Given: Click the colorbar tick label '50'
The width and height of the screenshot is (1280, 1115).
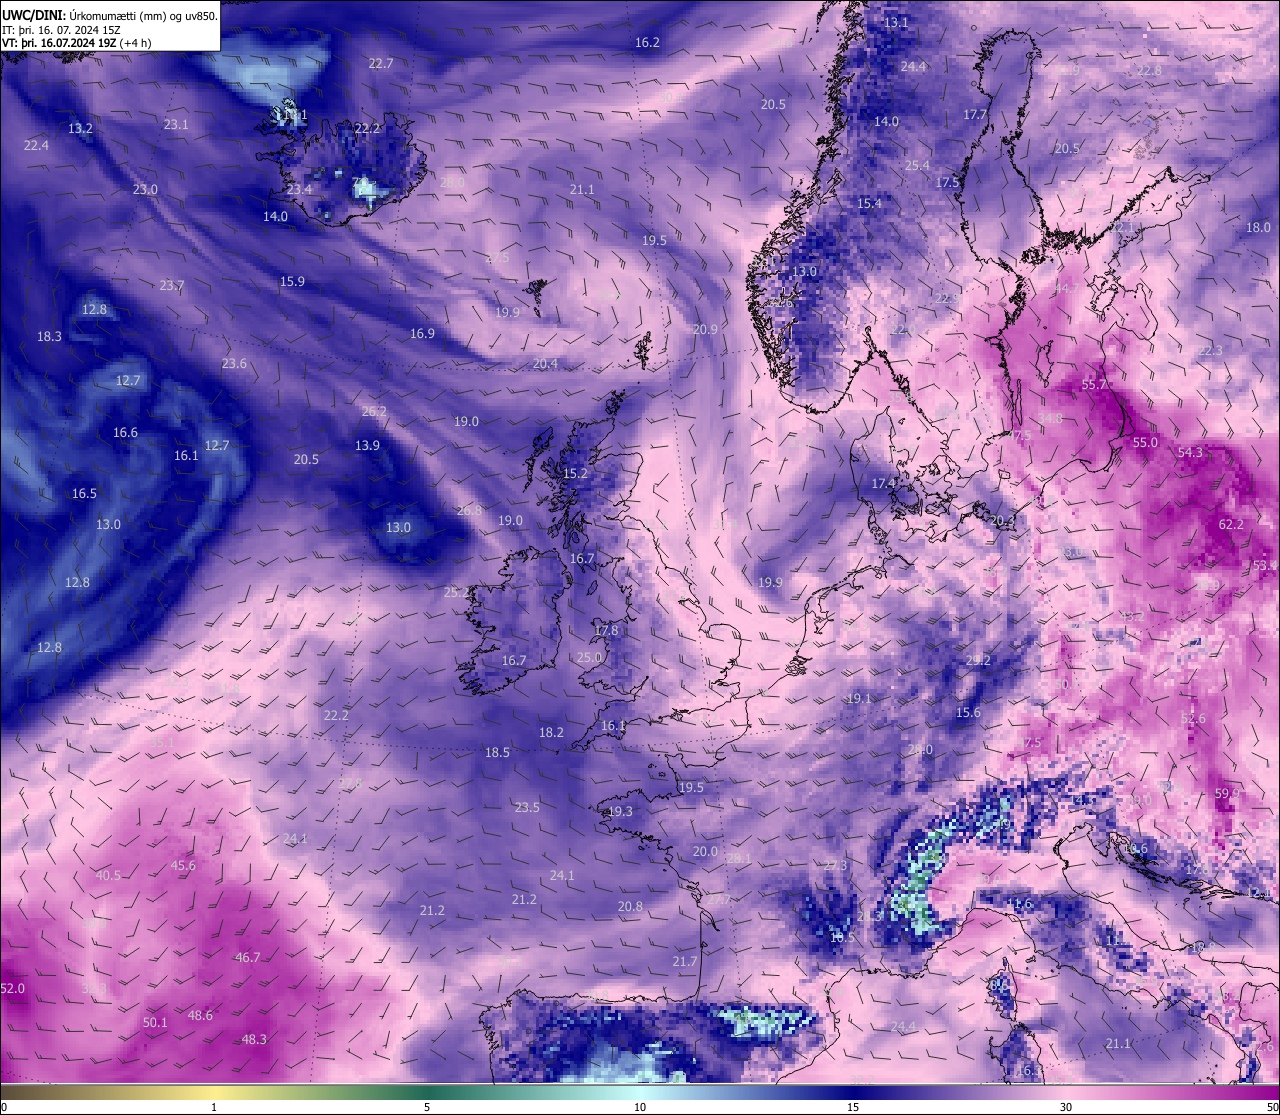Looking at the screenshot, I should (x=1272, y=1107).
